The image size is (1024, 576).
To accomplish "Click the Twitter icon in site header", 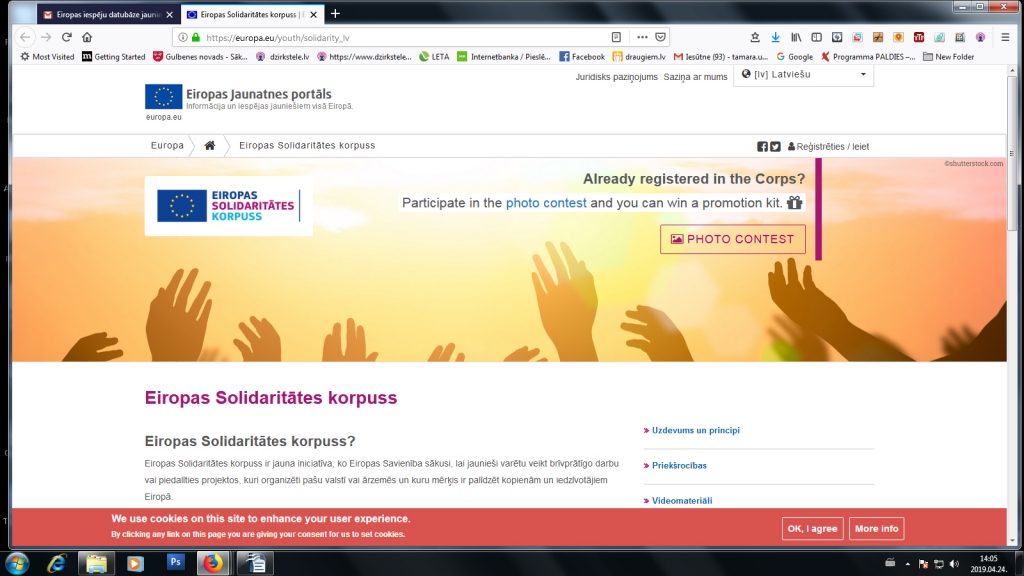I will coord(775,146).
